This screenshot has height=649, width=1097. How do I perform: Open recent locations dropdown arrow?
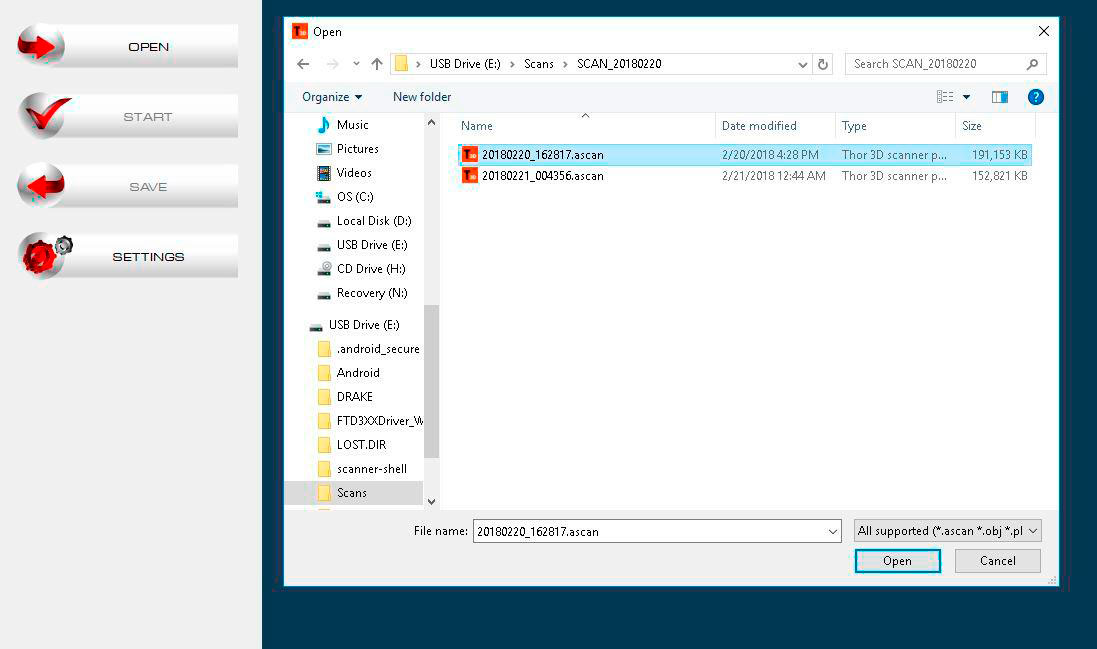[x=356, y=64]
